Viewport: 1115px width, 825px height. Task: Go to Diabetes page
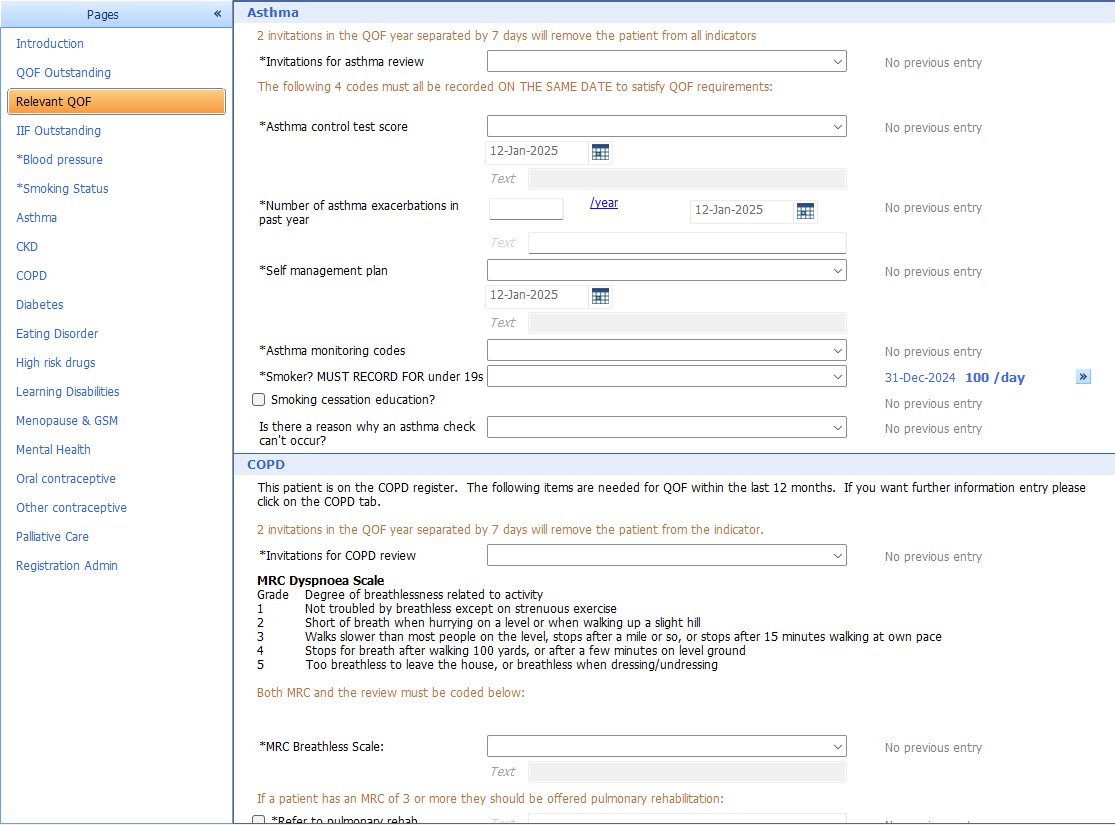[x=40, y=304]
